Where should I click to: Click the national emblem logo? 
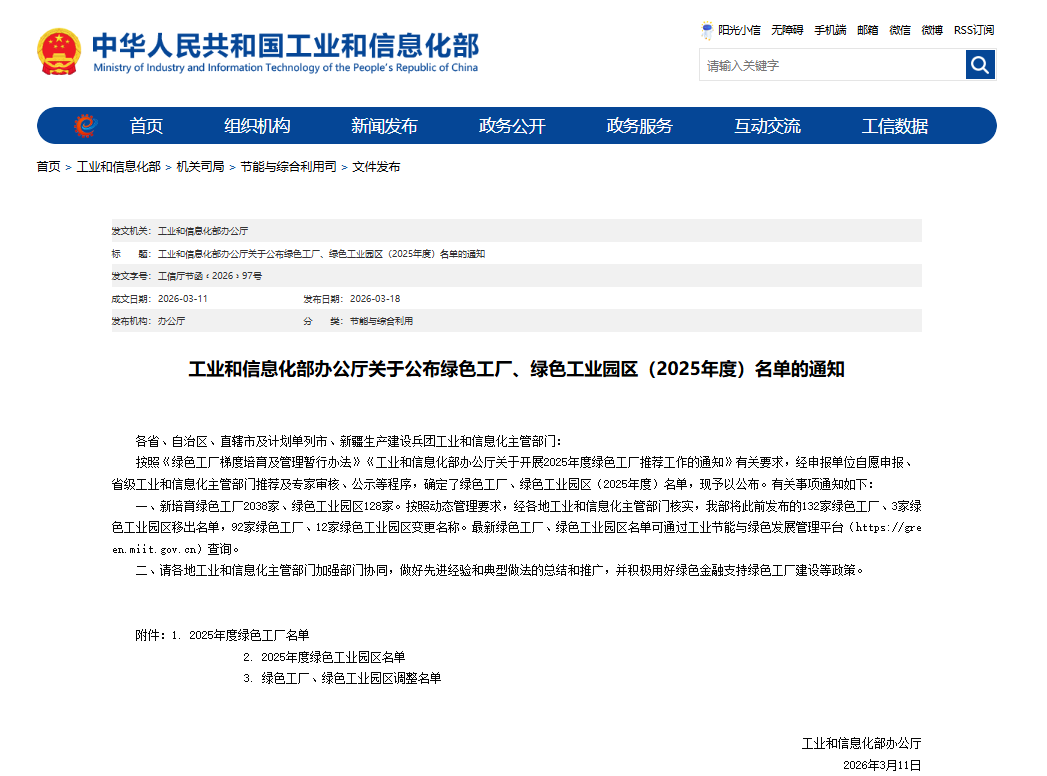[x=60, y=51]
